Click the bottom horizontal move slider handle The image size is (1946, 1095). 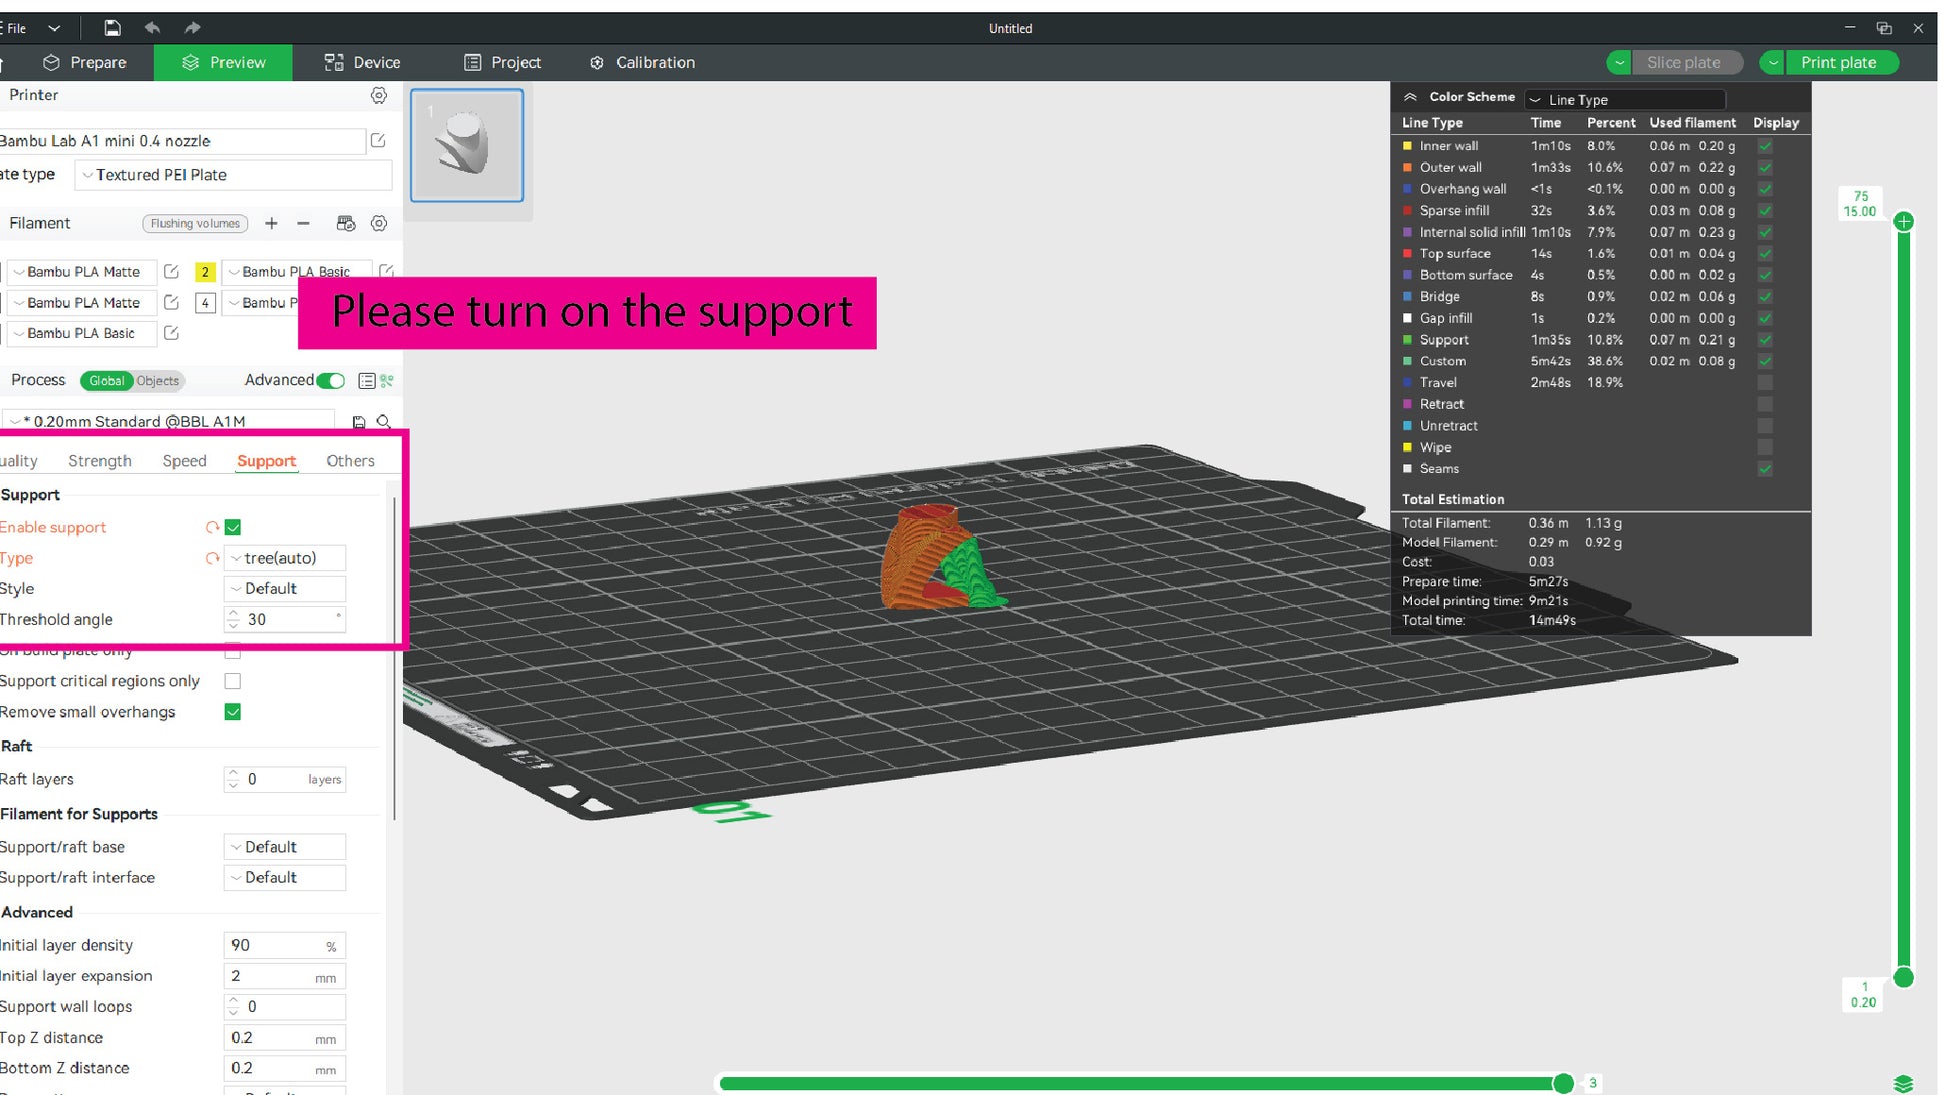pyautogui.click(x=1563, y=1083)
